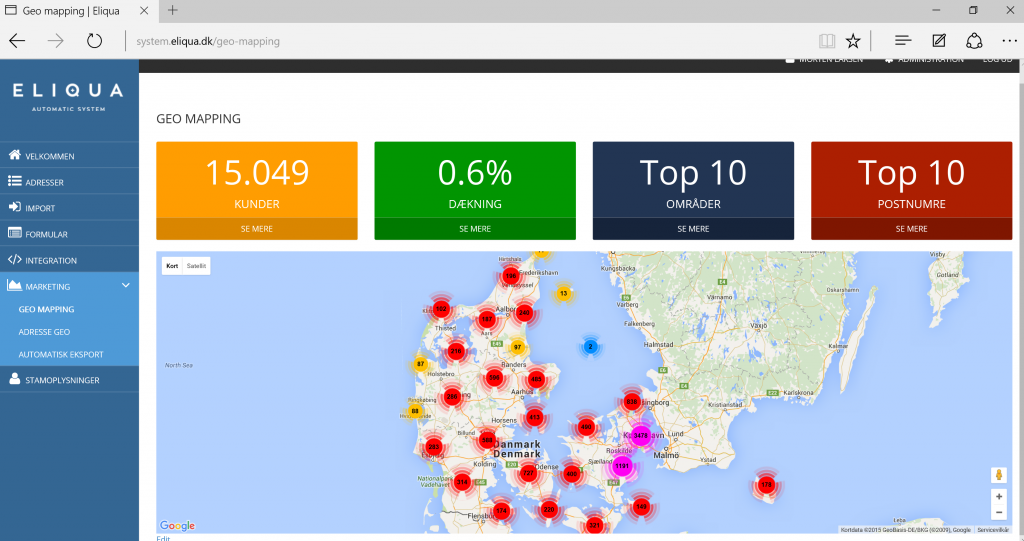The image size is (1024, 541).
Task: Click the red 727 cluster marker
Action: coord(528,473)
